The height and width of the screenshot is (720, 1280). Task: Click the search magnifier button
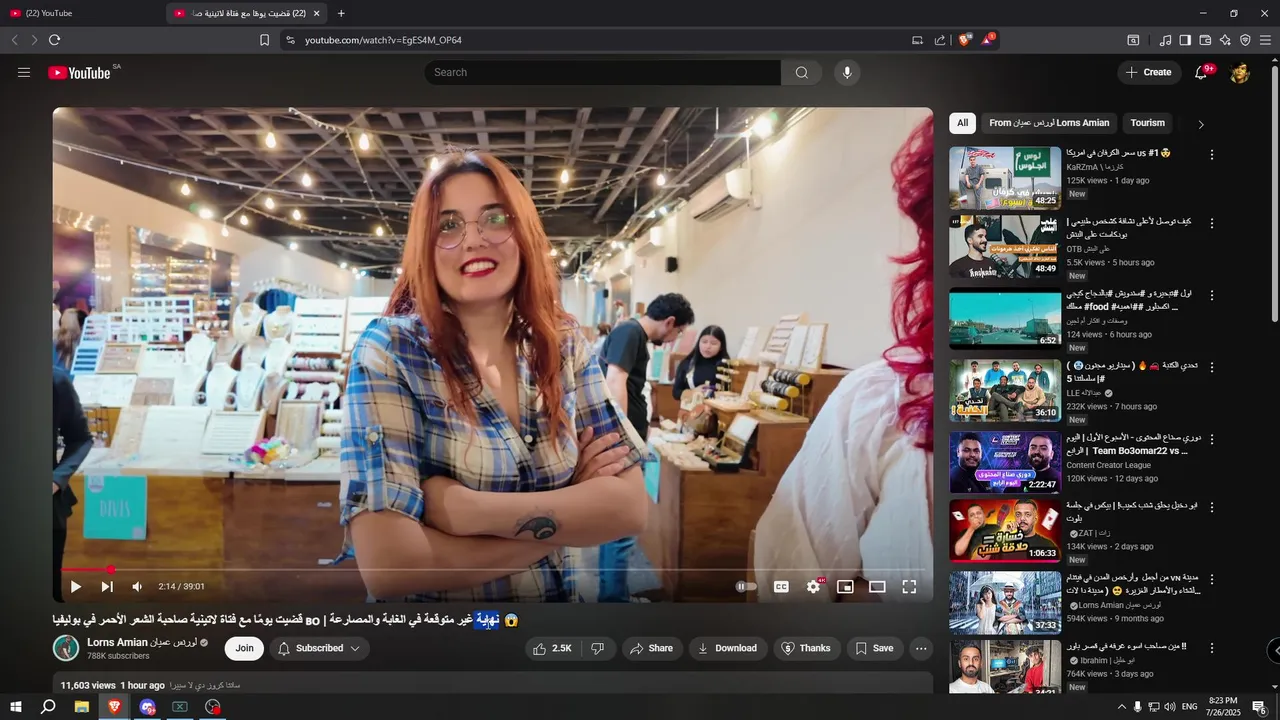802,72
